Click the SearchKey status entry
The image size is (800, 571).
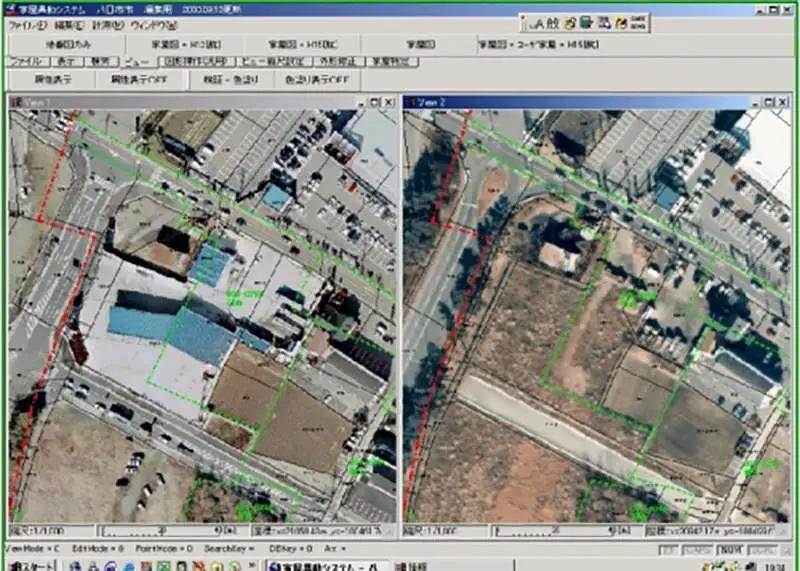click(x=229, y=549)
